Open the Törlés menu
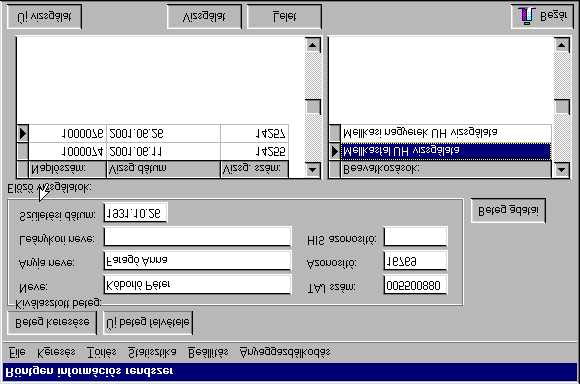 101,353
